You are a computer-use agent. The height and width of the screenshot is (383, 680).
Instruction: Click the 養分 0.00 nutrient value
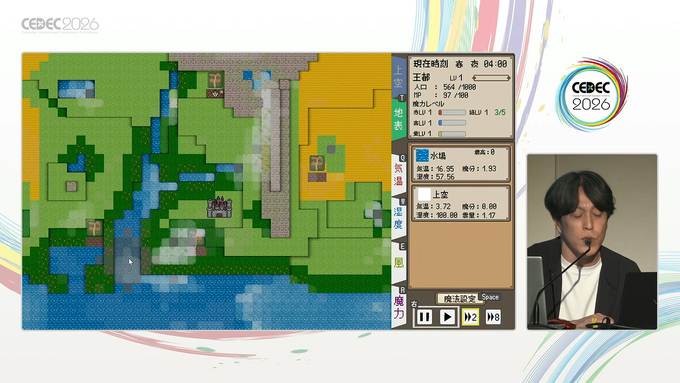[x=489, y=207]
